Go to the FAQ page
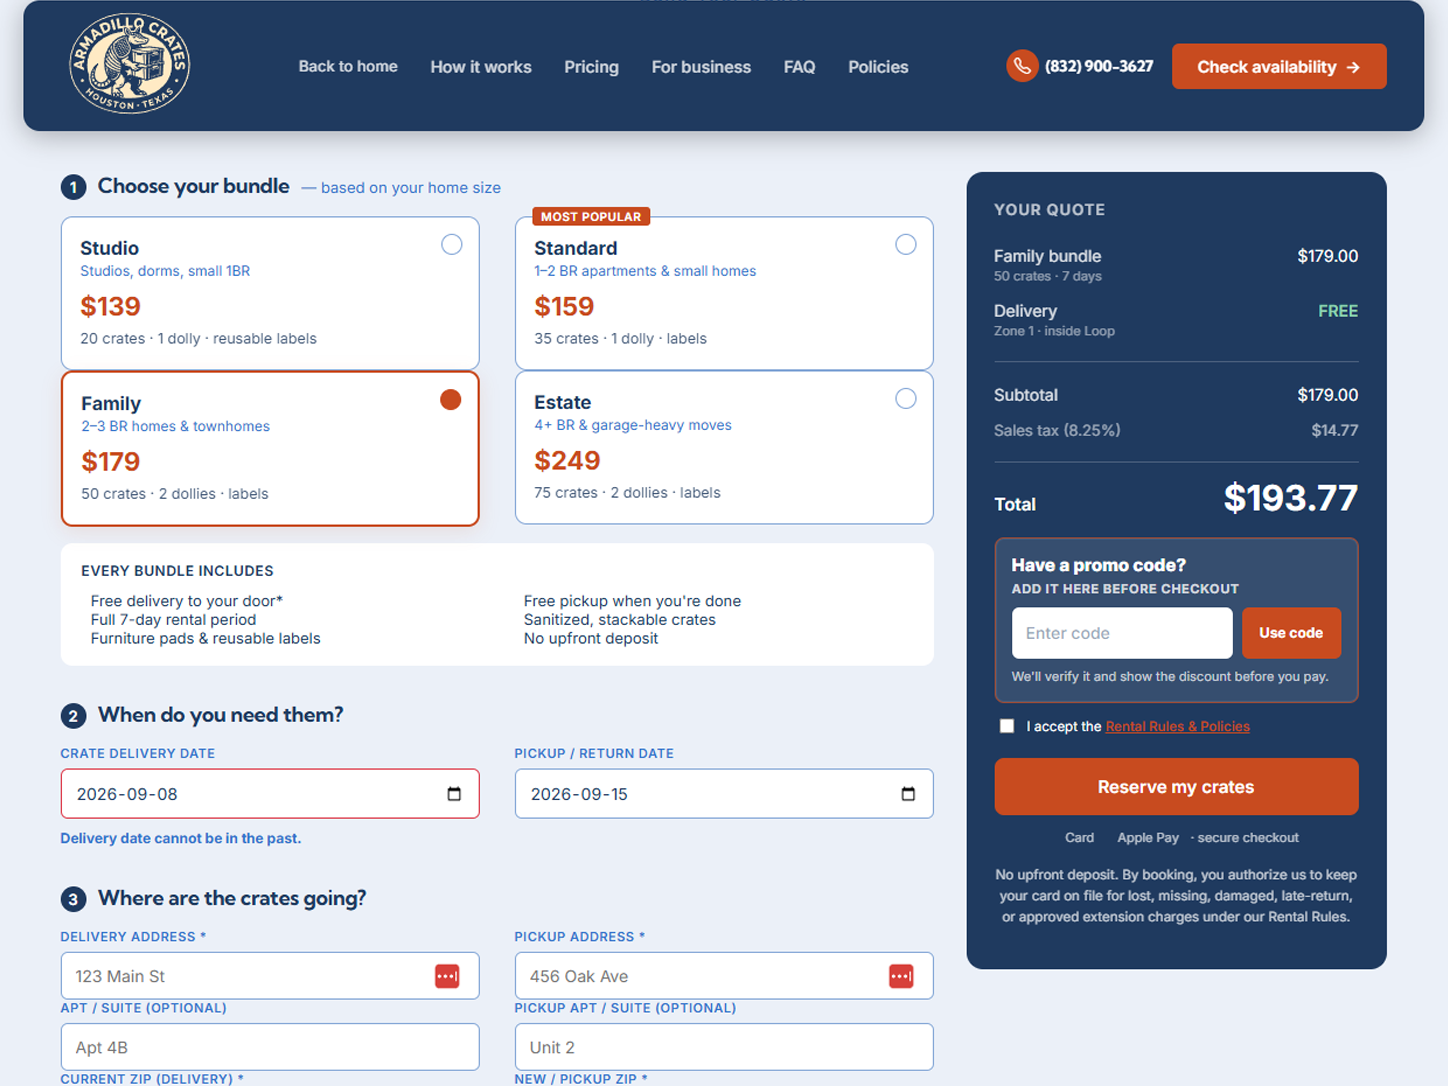The height and width of the screenshot is (1086, 1448). tap(799, 67)
